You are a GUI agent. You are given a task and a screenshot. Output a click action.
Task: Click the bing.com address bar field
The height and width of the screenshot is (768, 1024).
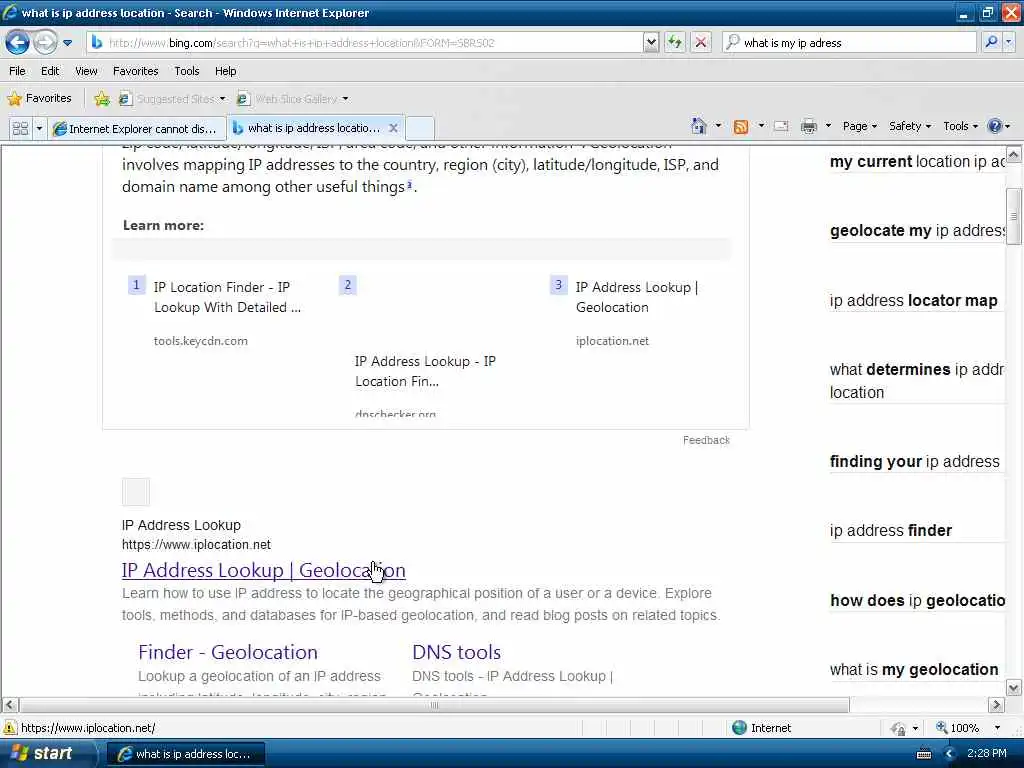366,43
